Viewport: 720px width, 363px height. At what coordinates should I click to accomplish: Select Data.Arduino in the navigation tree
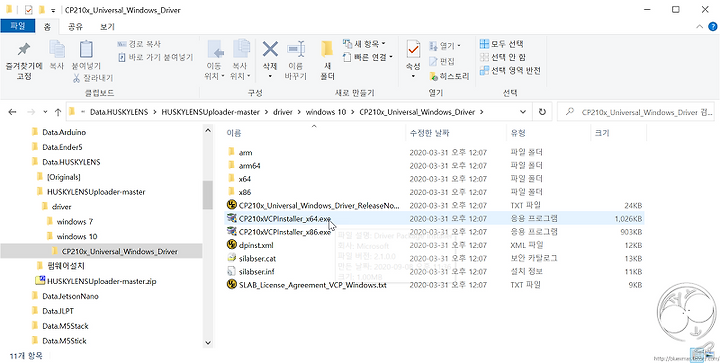pyautogui.click(x=64, y=132)
